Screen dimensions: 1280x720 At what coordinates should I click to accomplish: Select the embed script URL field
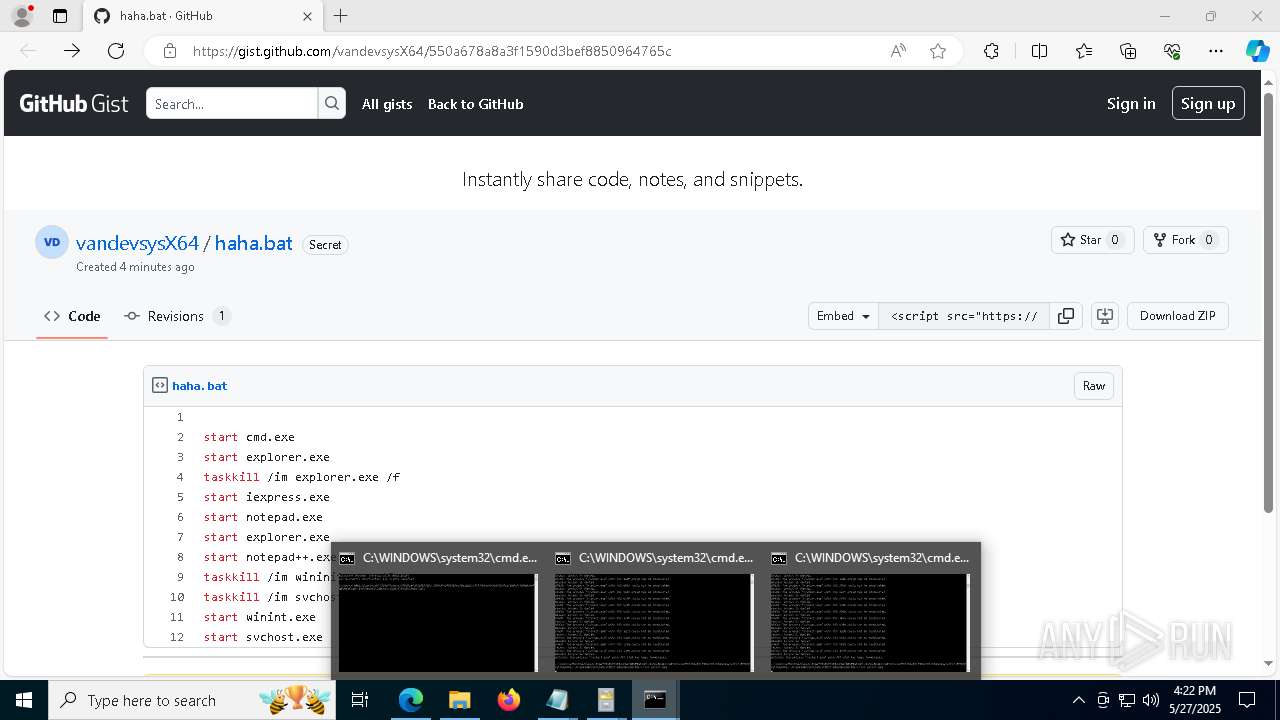964,316
